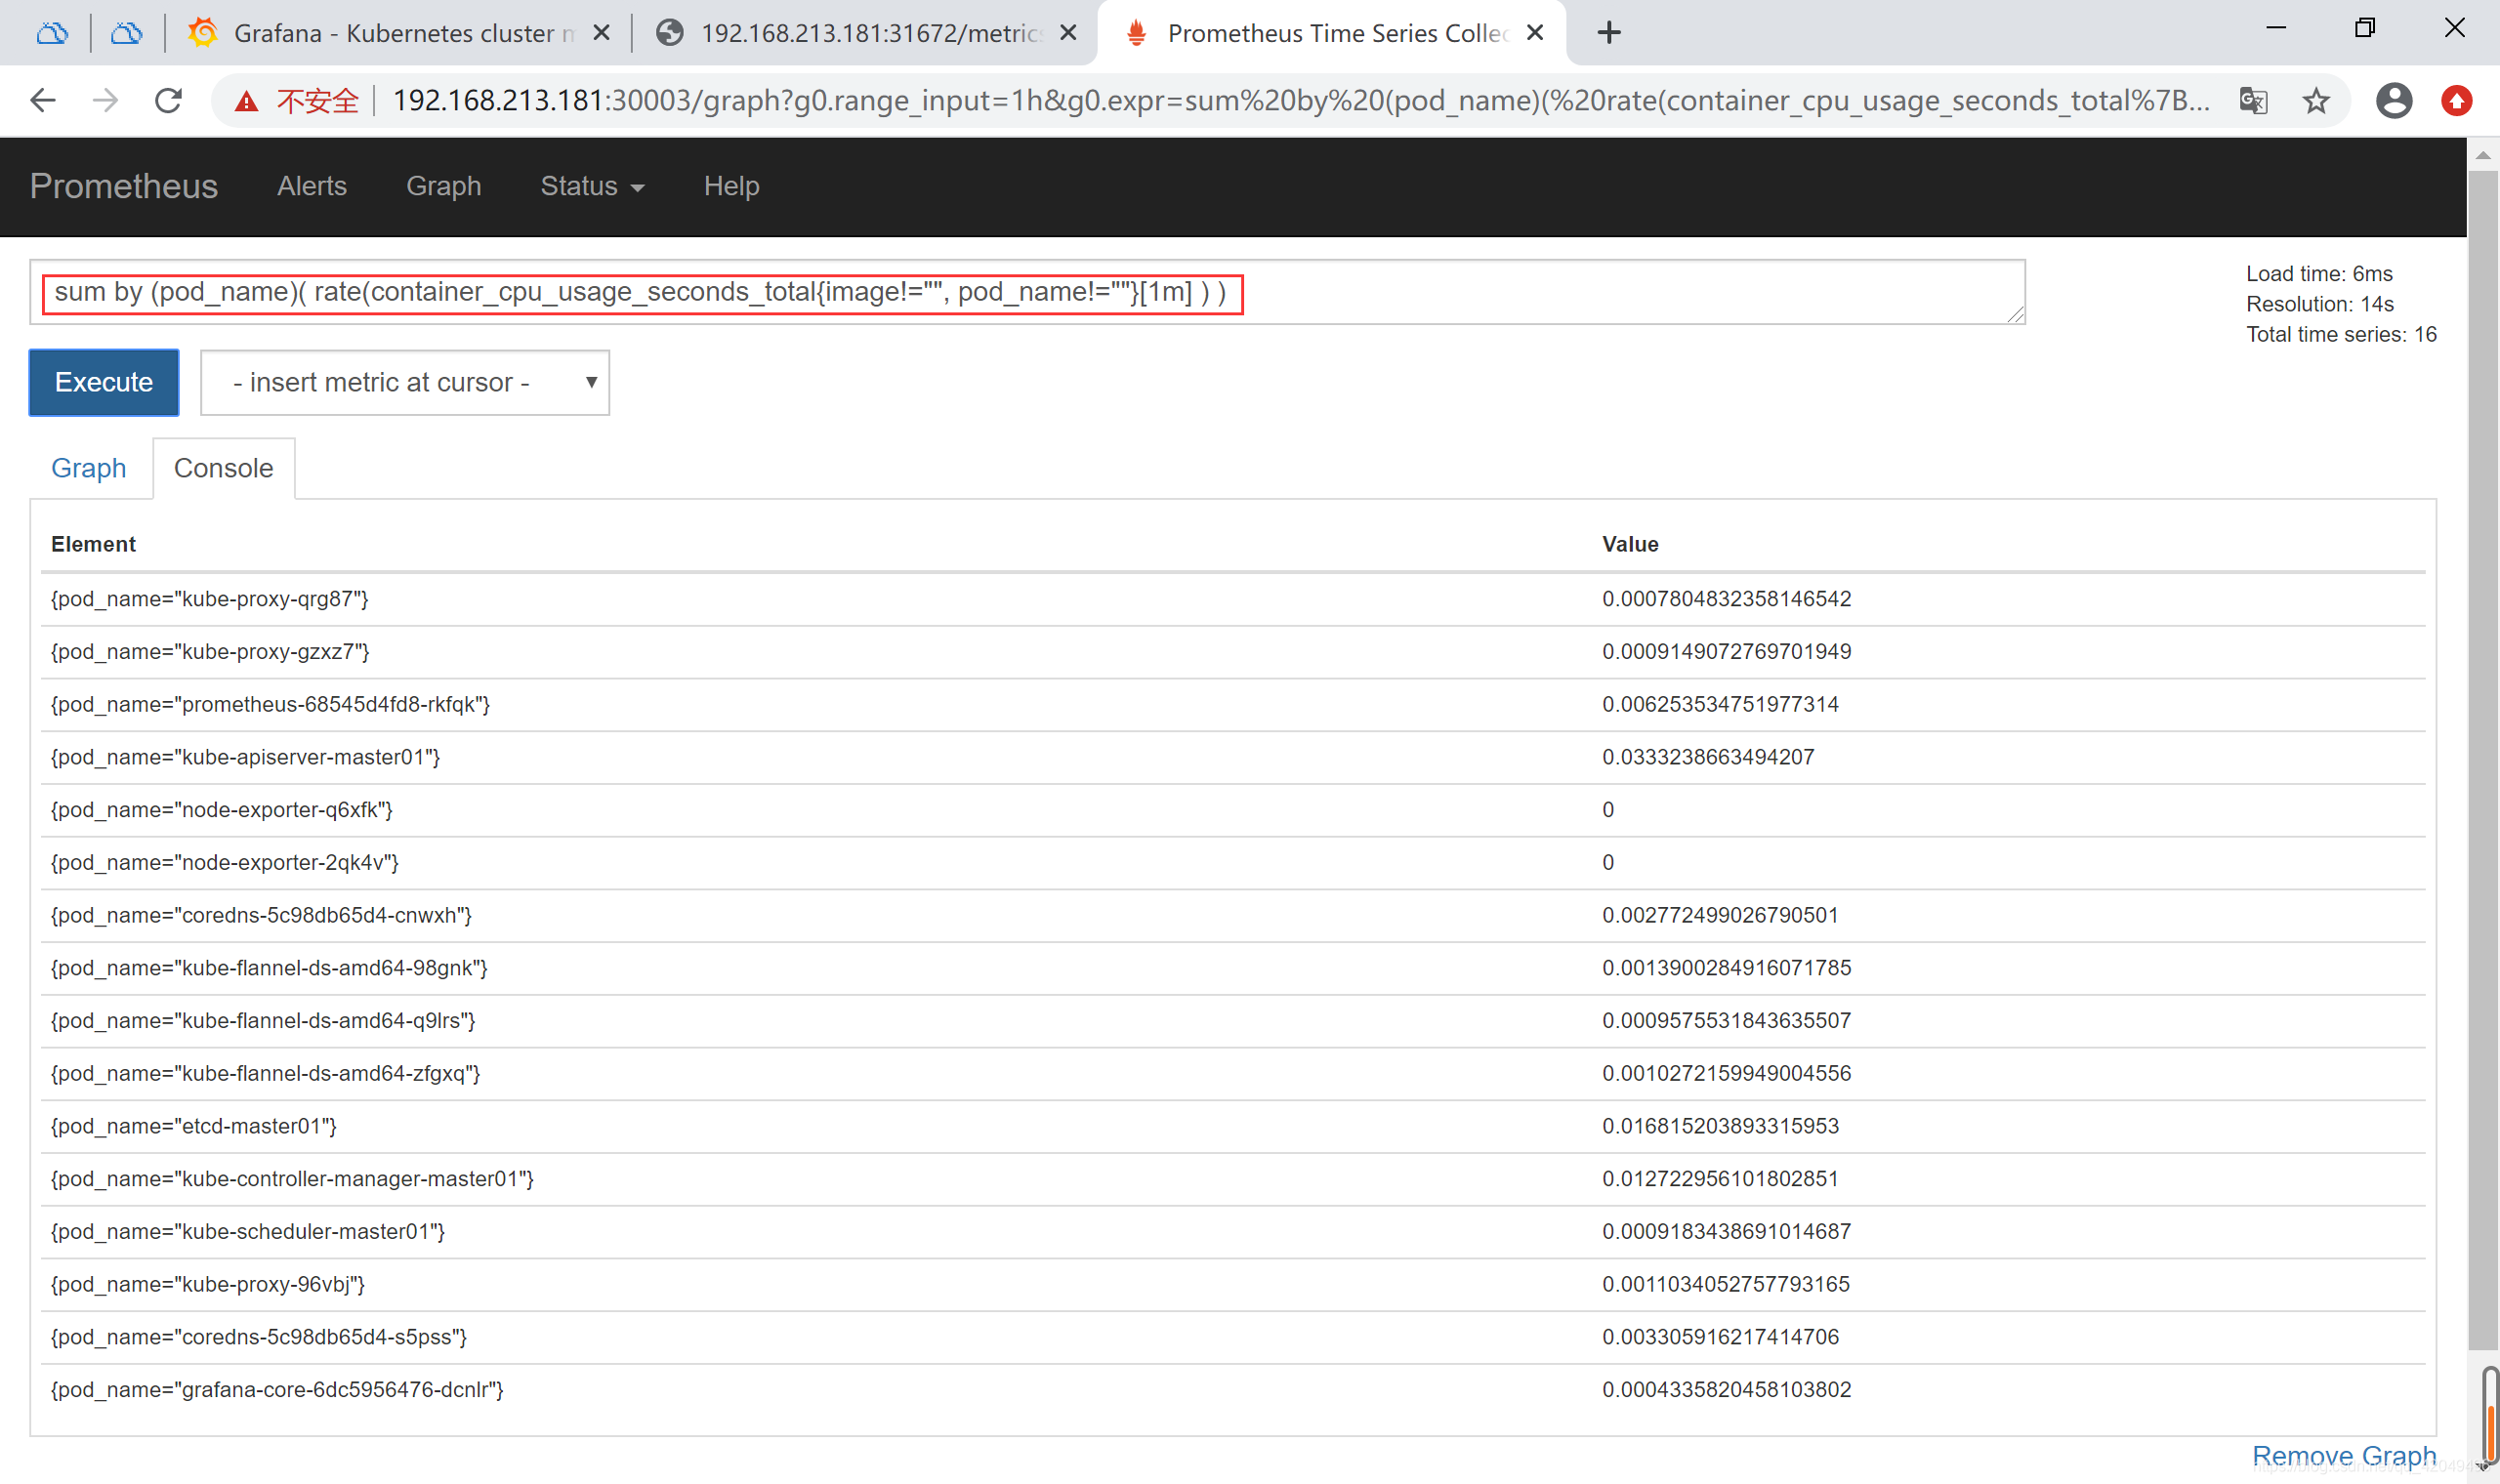
Task: Close the 192.168.213.181:31672 metrics tab
Action: [x=1068, y=33]
